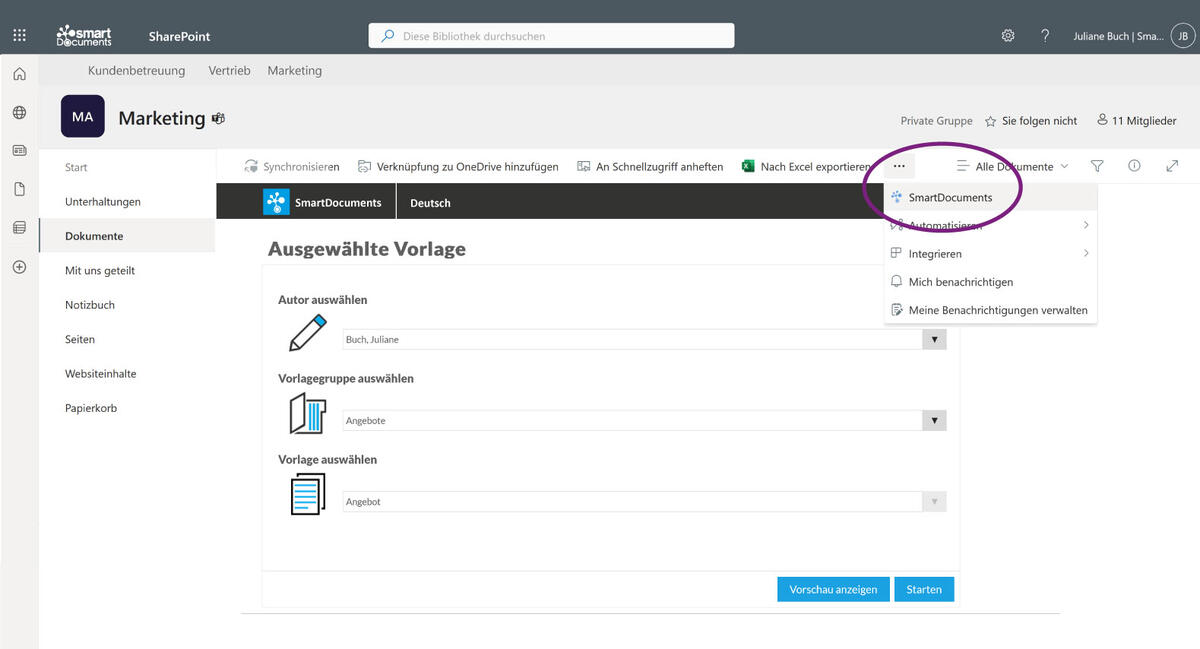Click the SmartDocuments logo in header
The image size is (1200, 649).
click(84, 36)
